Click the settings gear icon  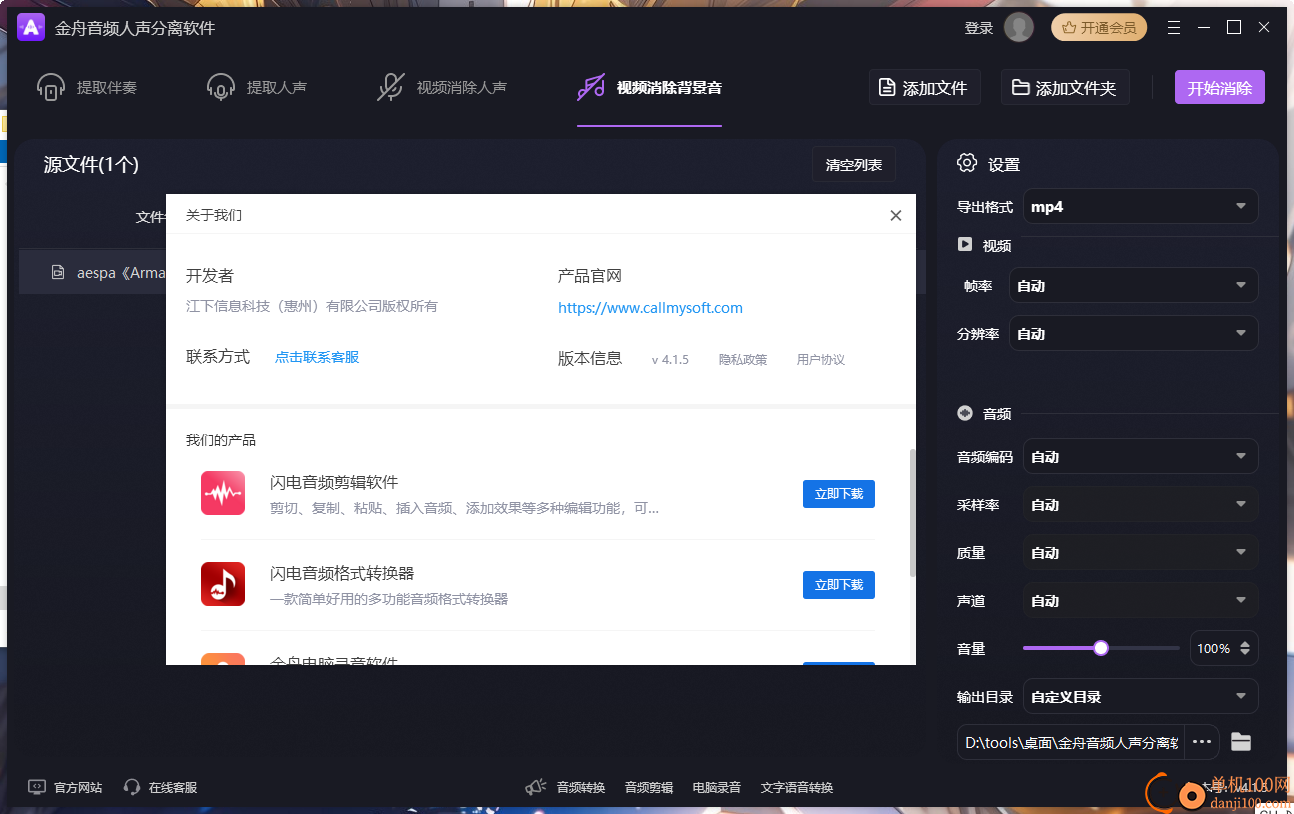tap(967, 163)
